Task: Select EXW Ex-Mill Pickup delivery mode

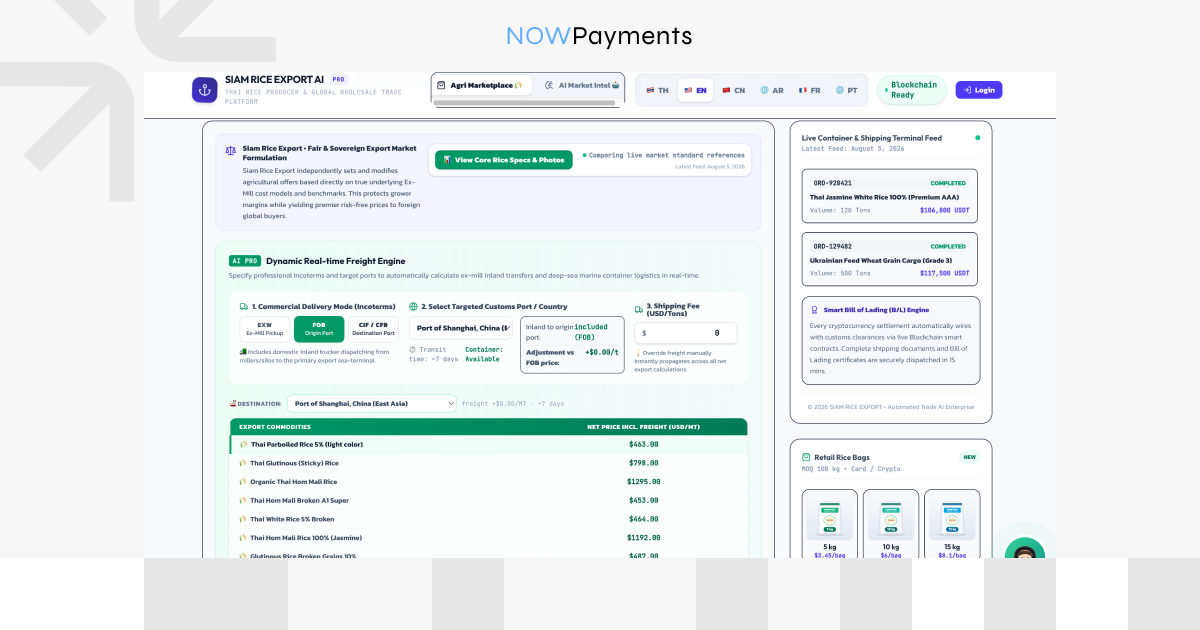Action: pyautogui.click(x=265, y=329)
